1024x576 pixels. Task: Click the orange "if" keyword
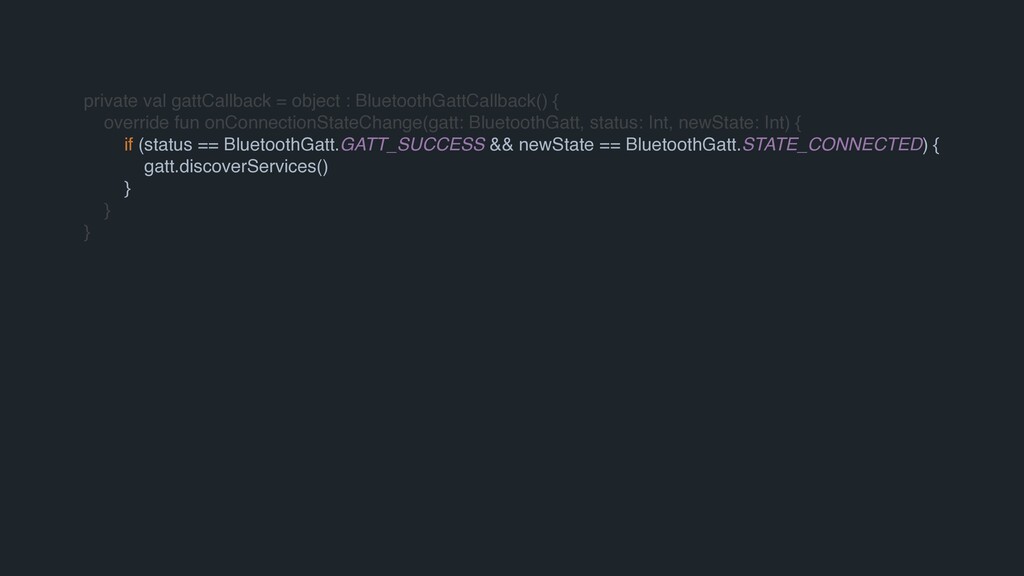[128, 146]
